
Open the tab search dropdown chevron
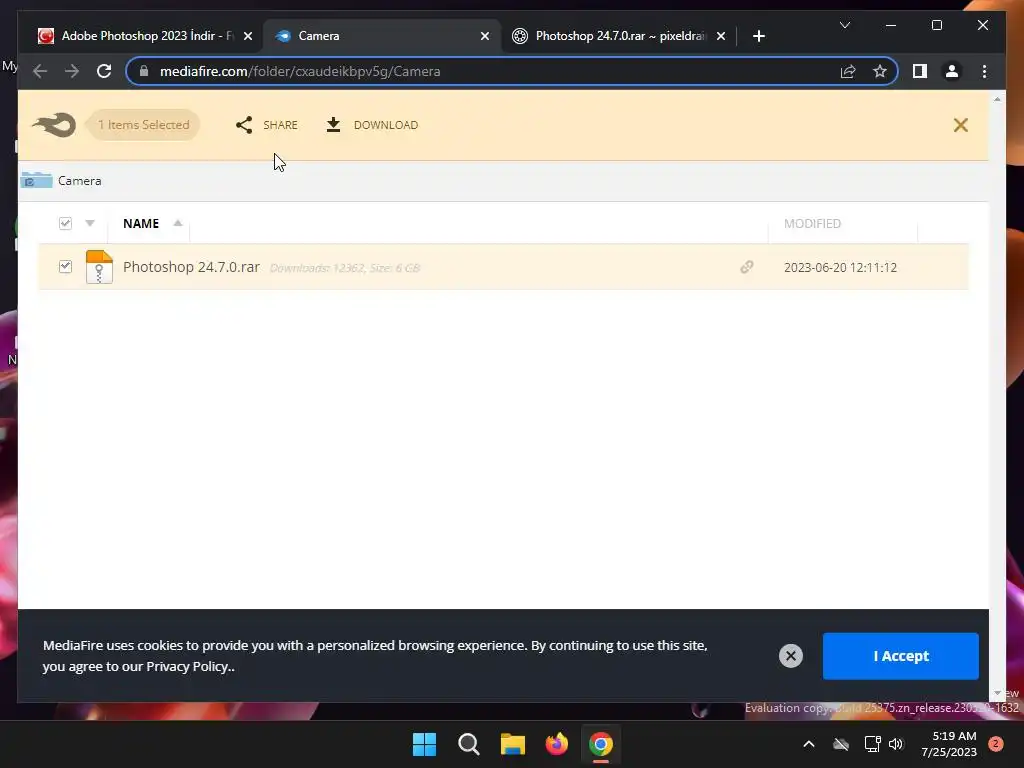[844, 25]
